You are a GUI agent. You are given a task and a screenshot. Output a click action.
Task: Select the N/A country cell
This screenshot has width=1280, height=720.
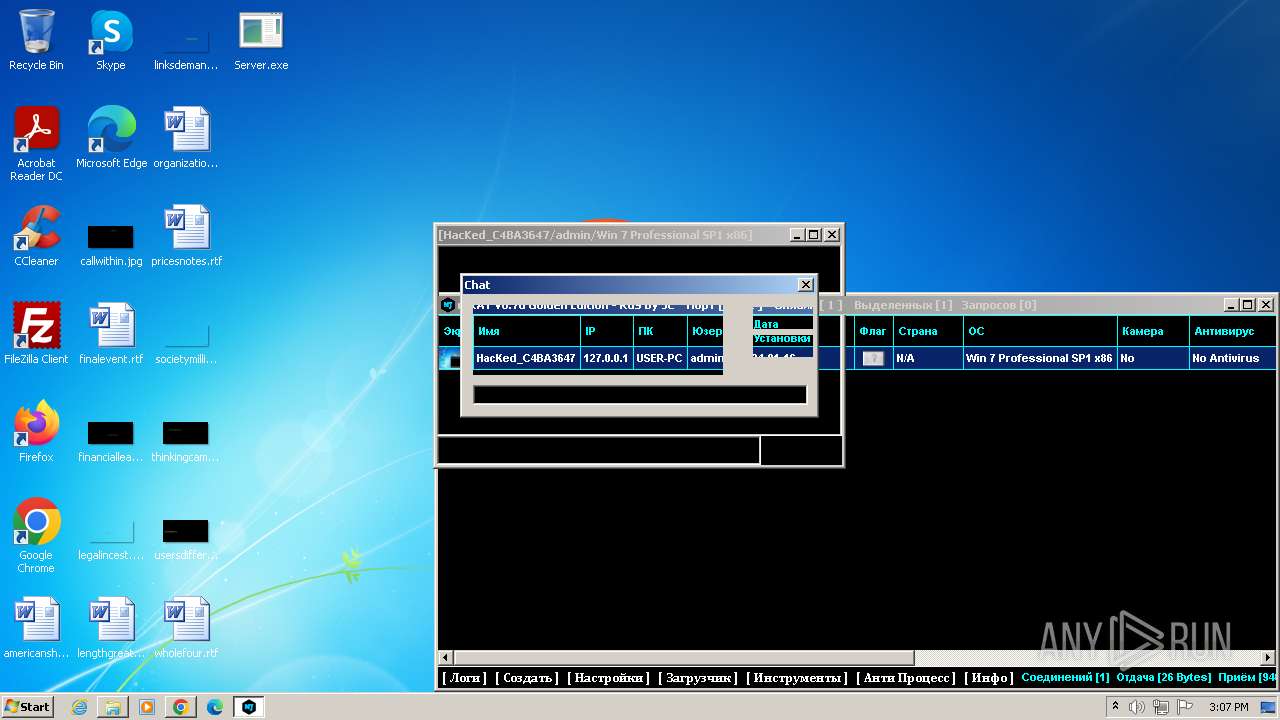(x=929, y=358)
